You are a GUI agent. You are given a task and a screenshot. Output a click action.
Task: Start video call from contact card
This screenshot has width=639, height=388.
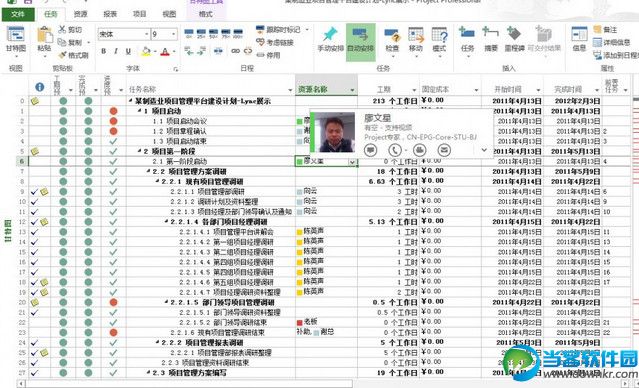point(419,150)
